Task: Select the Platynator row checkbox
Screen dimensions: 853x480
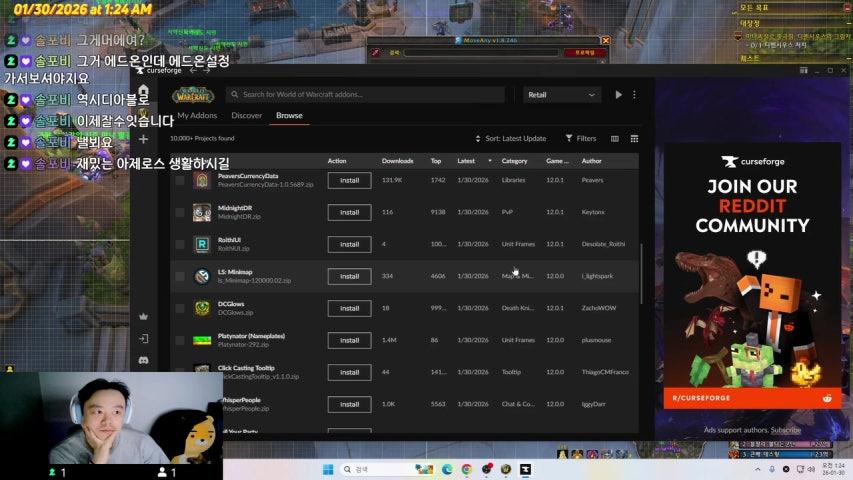Action: point(180,340)
